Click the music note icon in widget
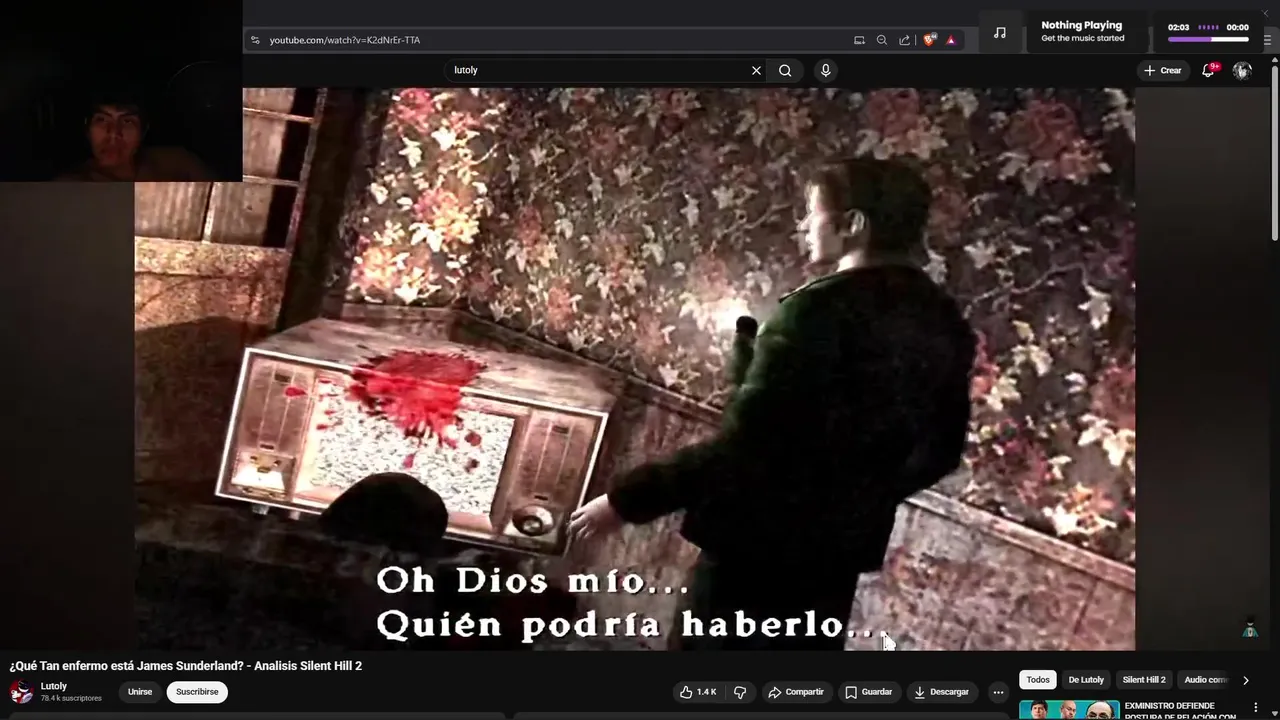 pos(999,32)
